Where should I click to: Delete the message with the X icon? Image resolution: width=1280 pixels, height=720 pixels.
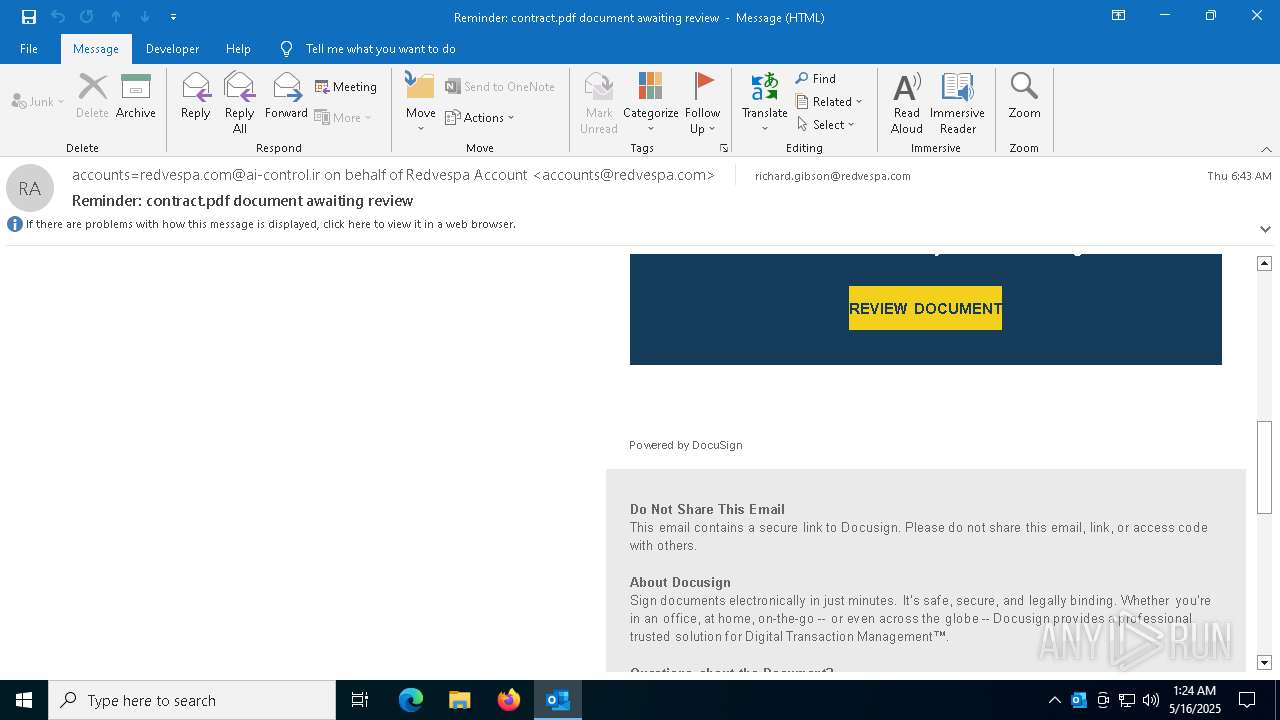[x=92, y=96]
